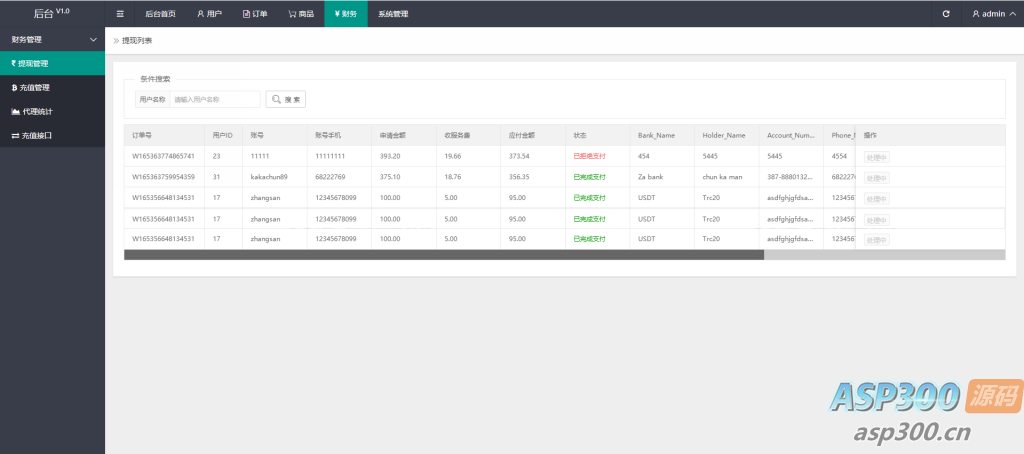Open 用户 tab with person icon
Image resolution: width=1024 pixels, height=454 pixels.
coord(209,14)
